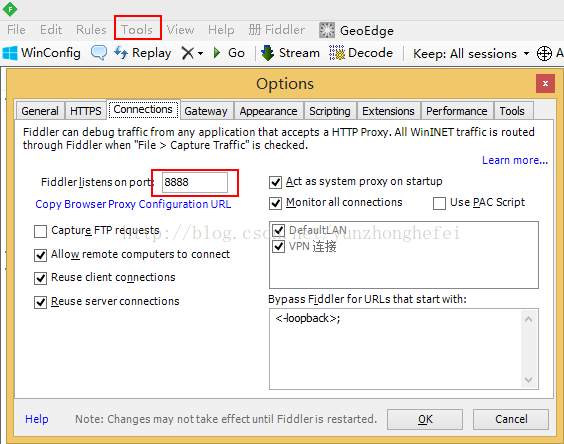Viewport: 564px width, 444px height.
Task: Click the process target crosshair icon
Action: (x=544, y=54)
